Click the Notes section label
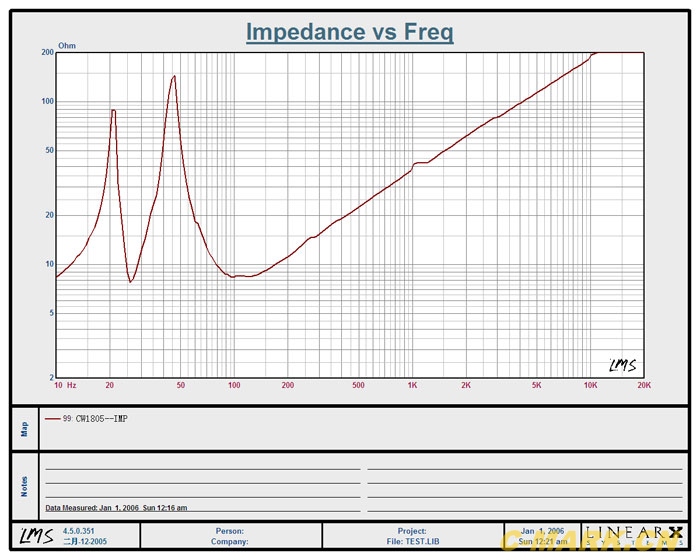The height and width of the screenshot is (560, 700). [25, 485]
